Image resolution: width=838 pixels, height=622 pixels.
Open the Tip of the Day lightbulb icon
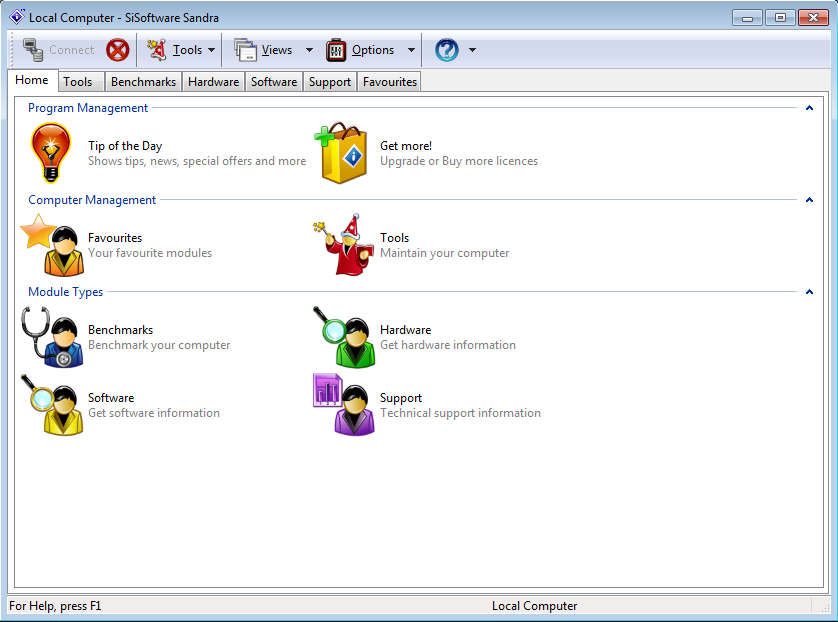(51, 153)
